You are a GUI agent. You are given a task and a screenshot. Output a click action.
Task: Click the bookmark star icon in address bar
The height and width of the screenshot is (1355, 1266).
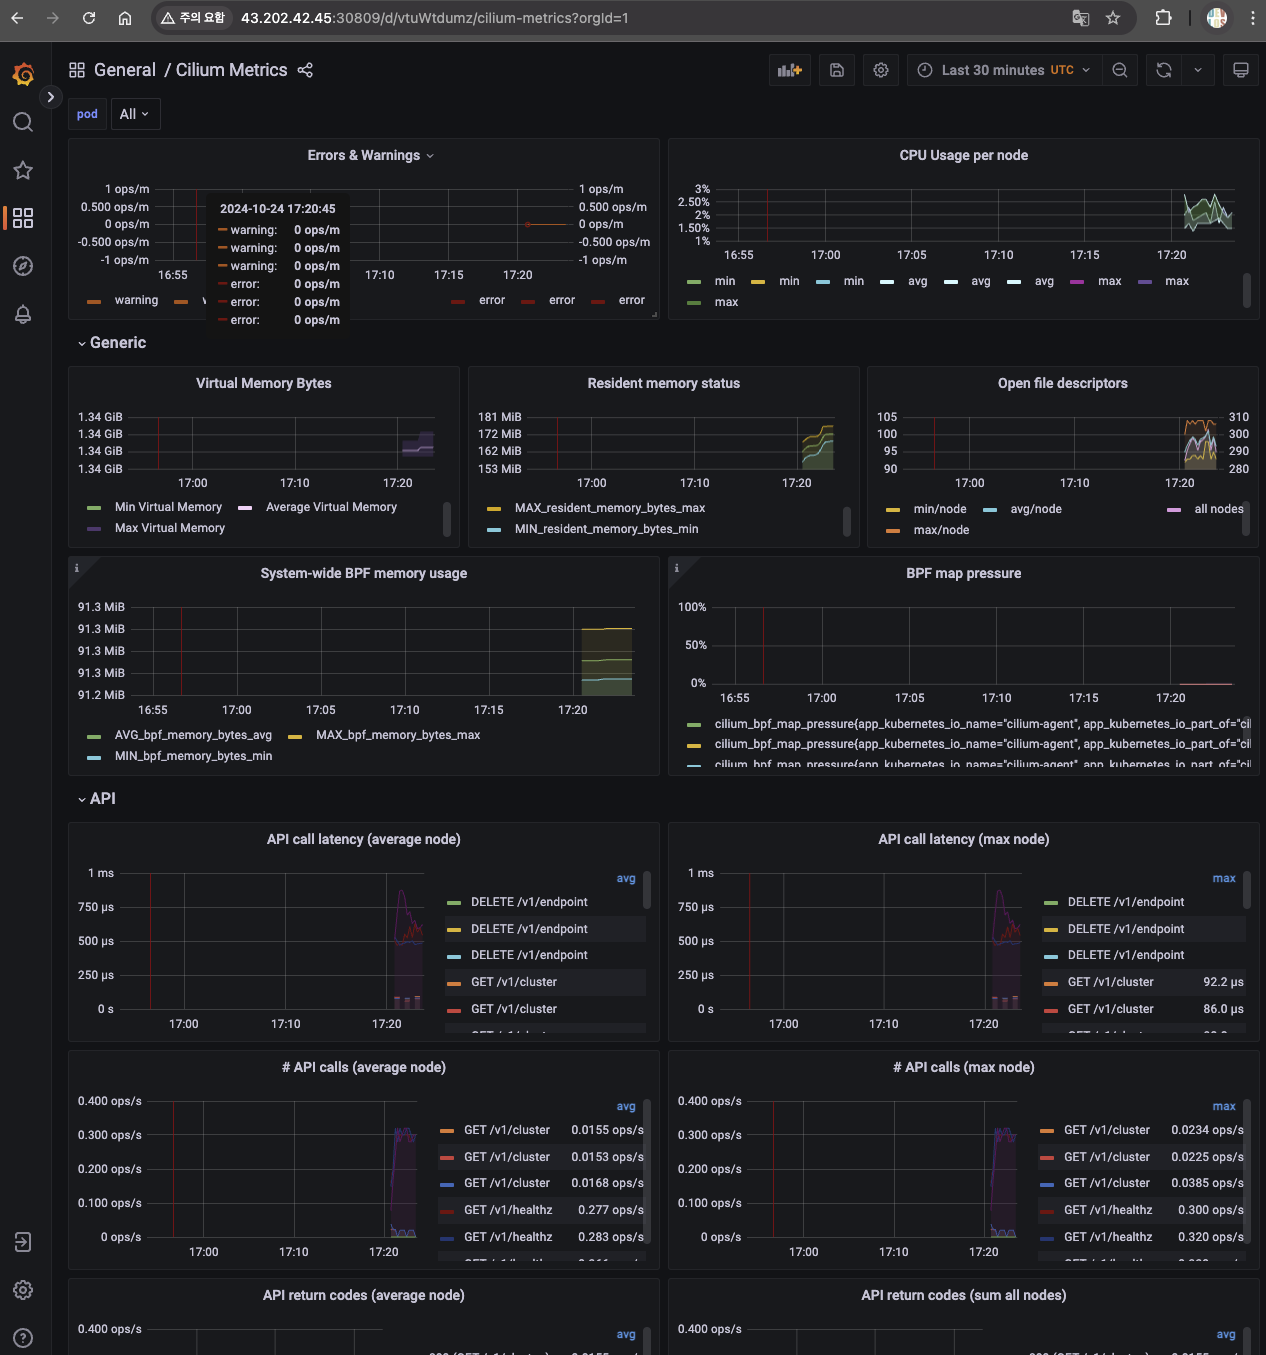pos(1113,18)
